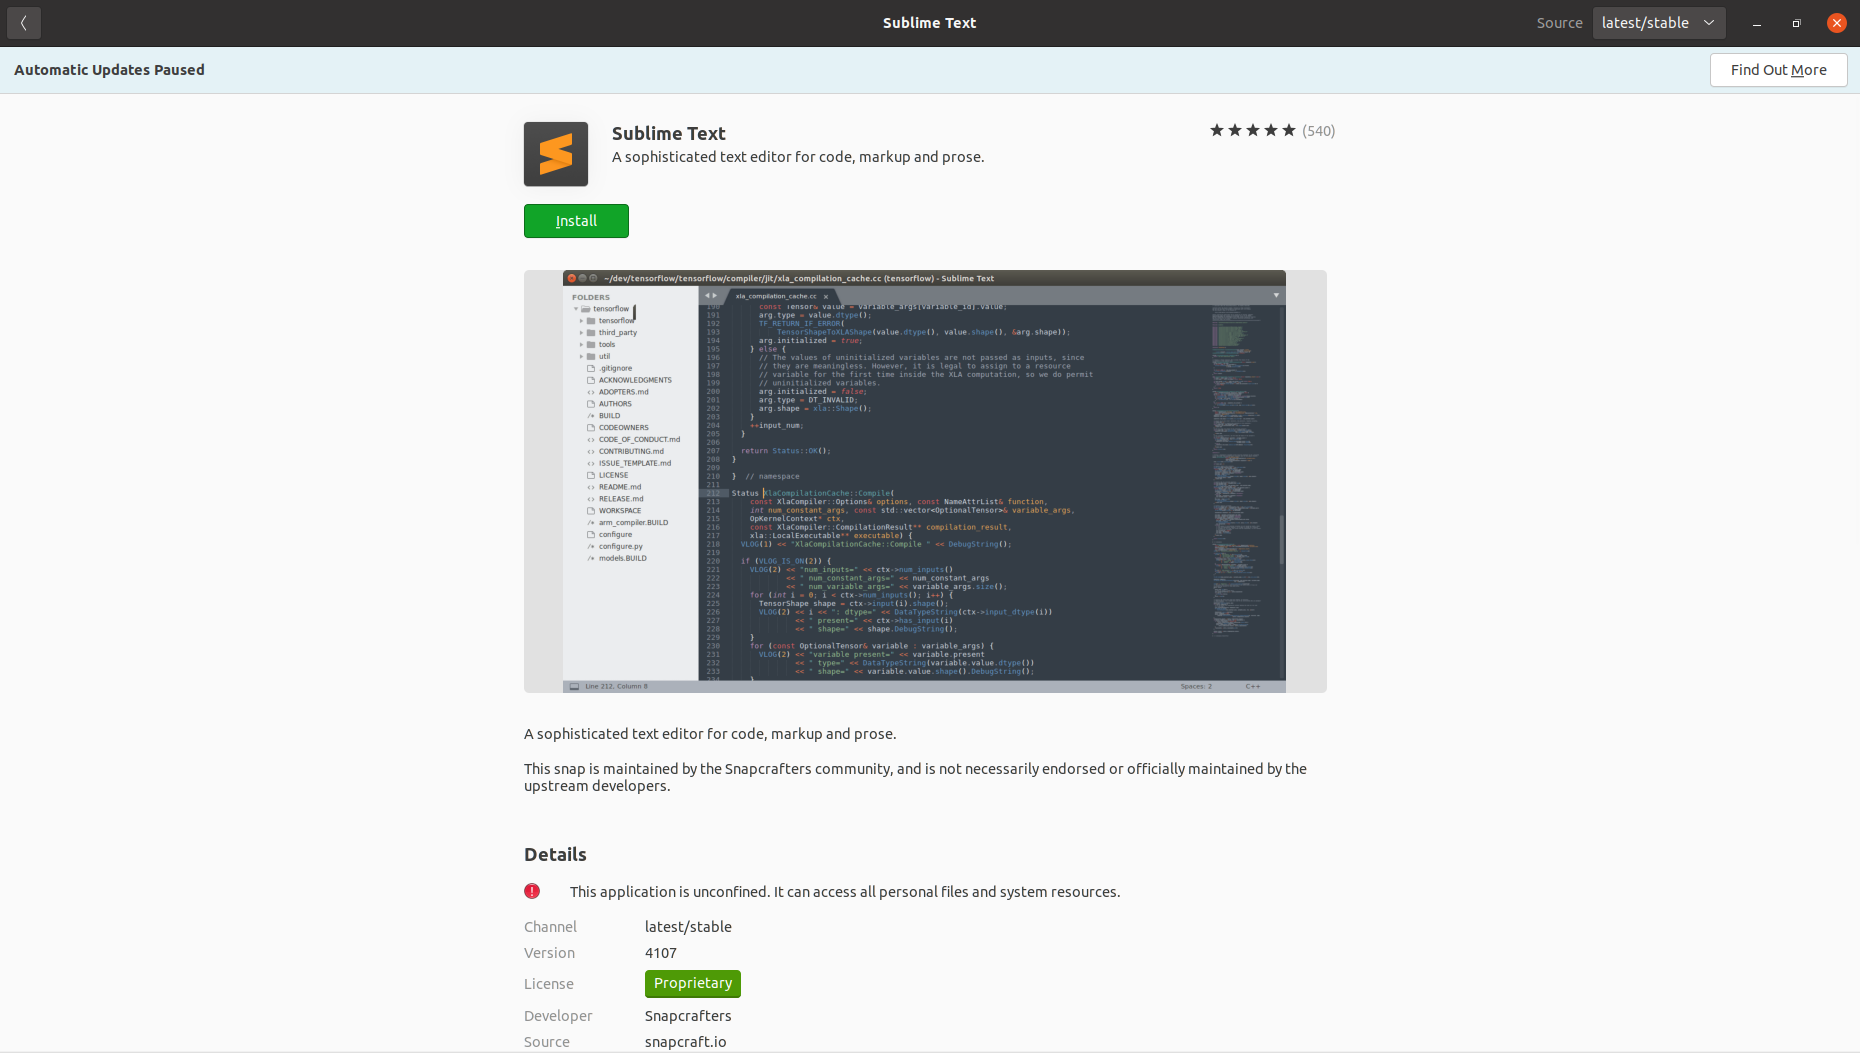Open the latest/stable Source dropdown
The image size is (1860, 1053).
[x=1658, y=22]
